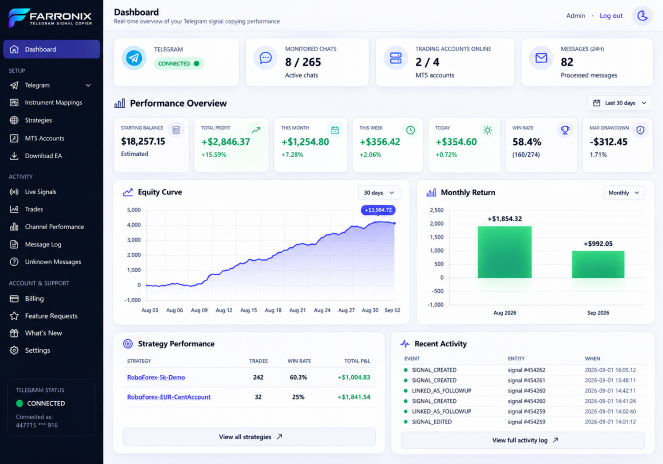Click the $18,257.15 starting balance value
Screen dimensions: 663x464
pos(143,141)
